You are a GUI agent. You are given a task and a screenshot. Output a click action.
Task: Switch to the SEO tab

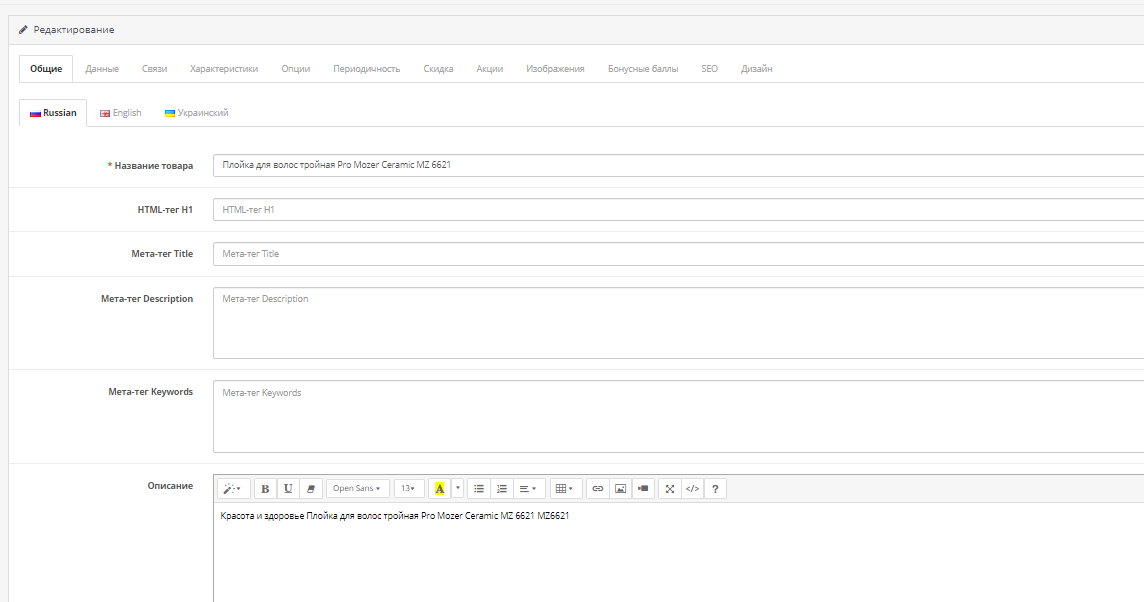pyautogui.click(x=709, y=69)
